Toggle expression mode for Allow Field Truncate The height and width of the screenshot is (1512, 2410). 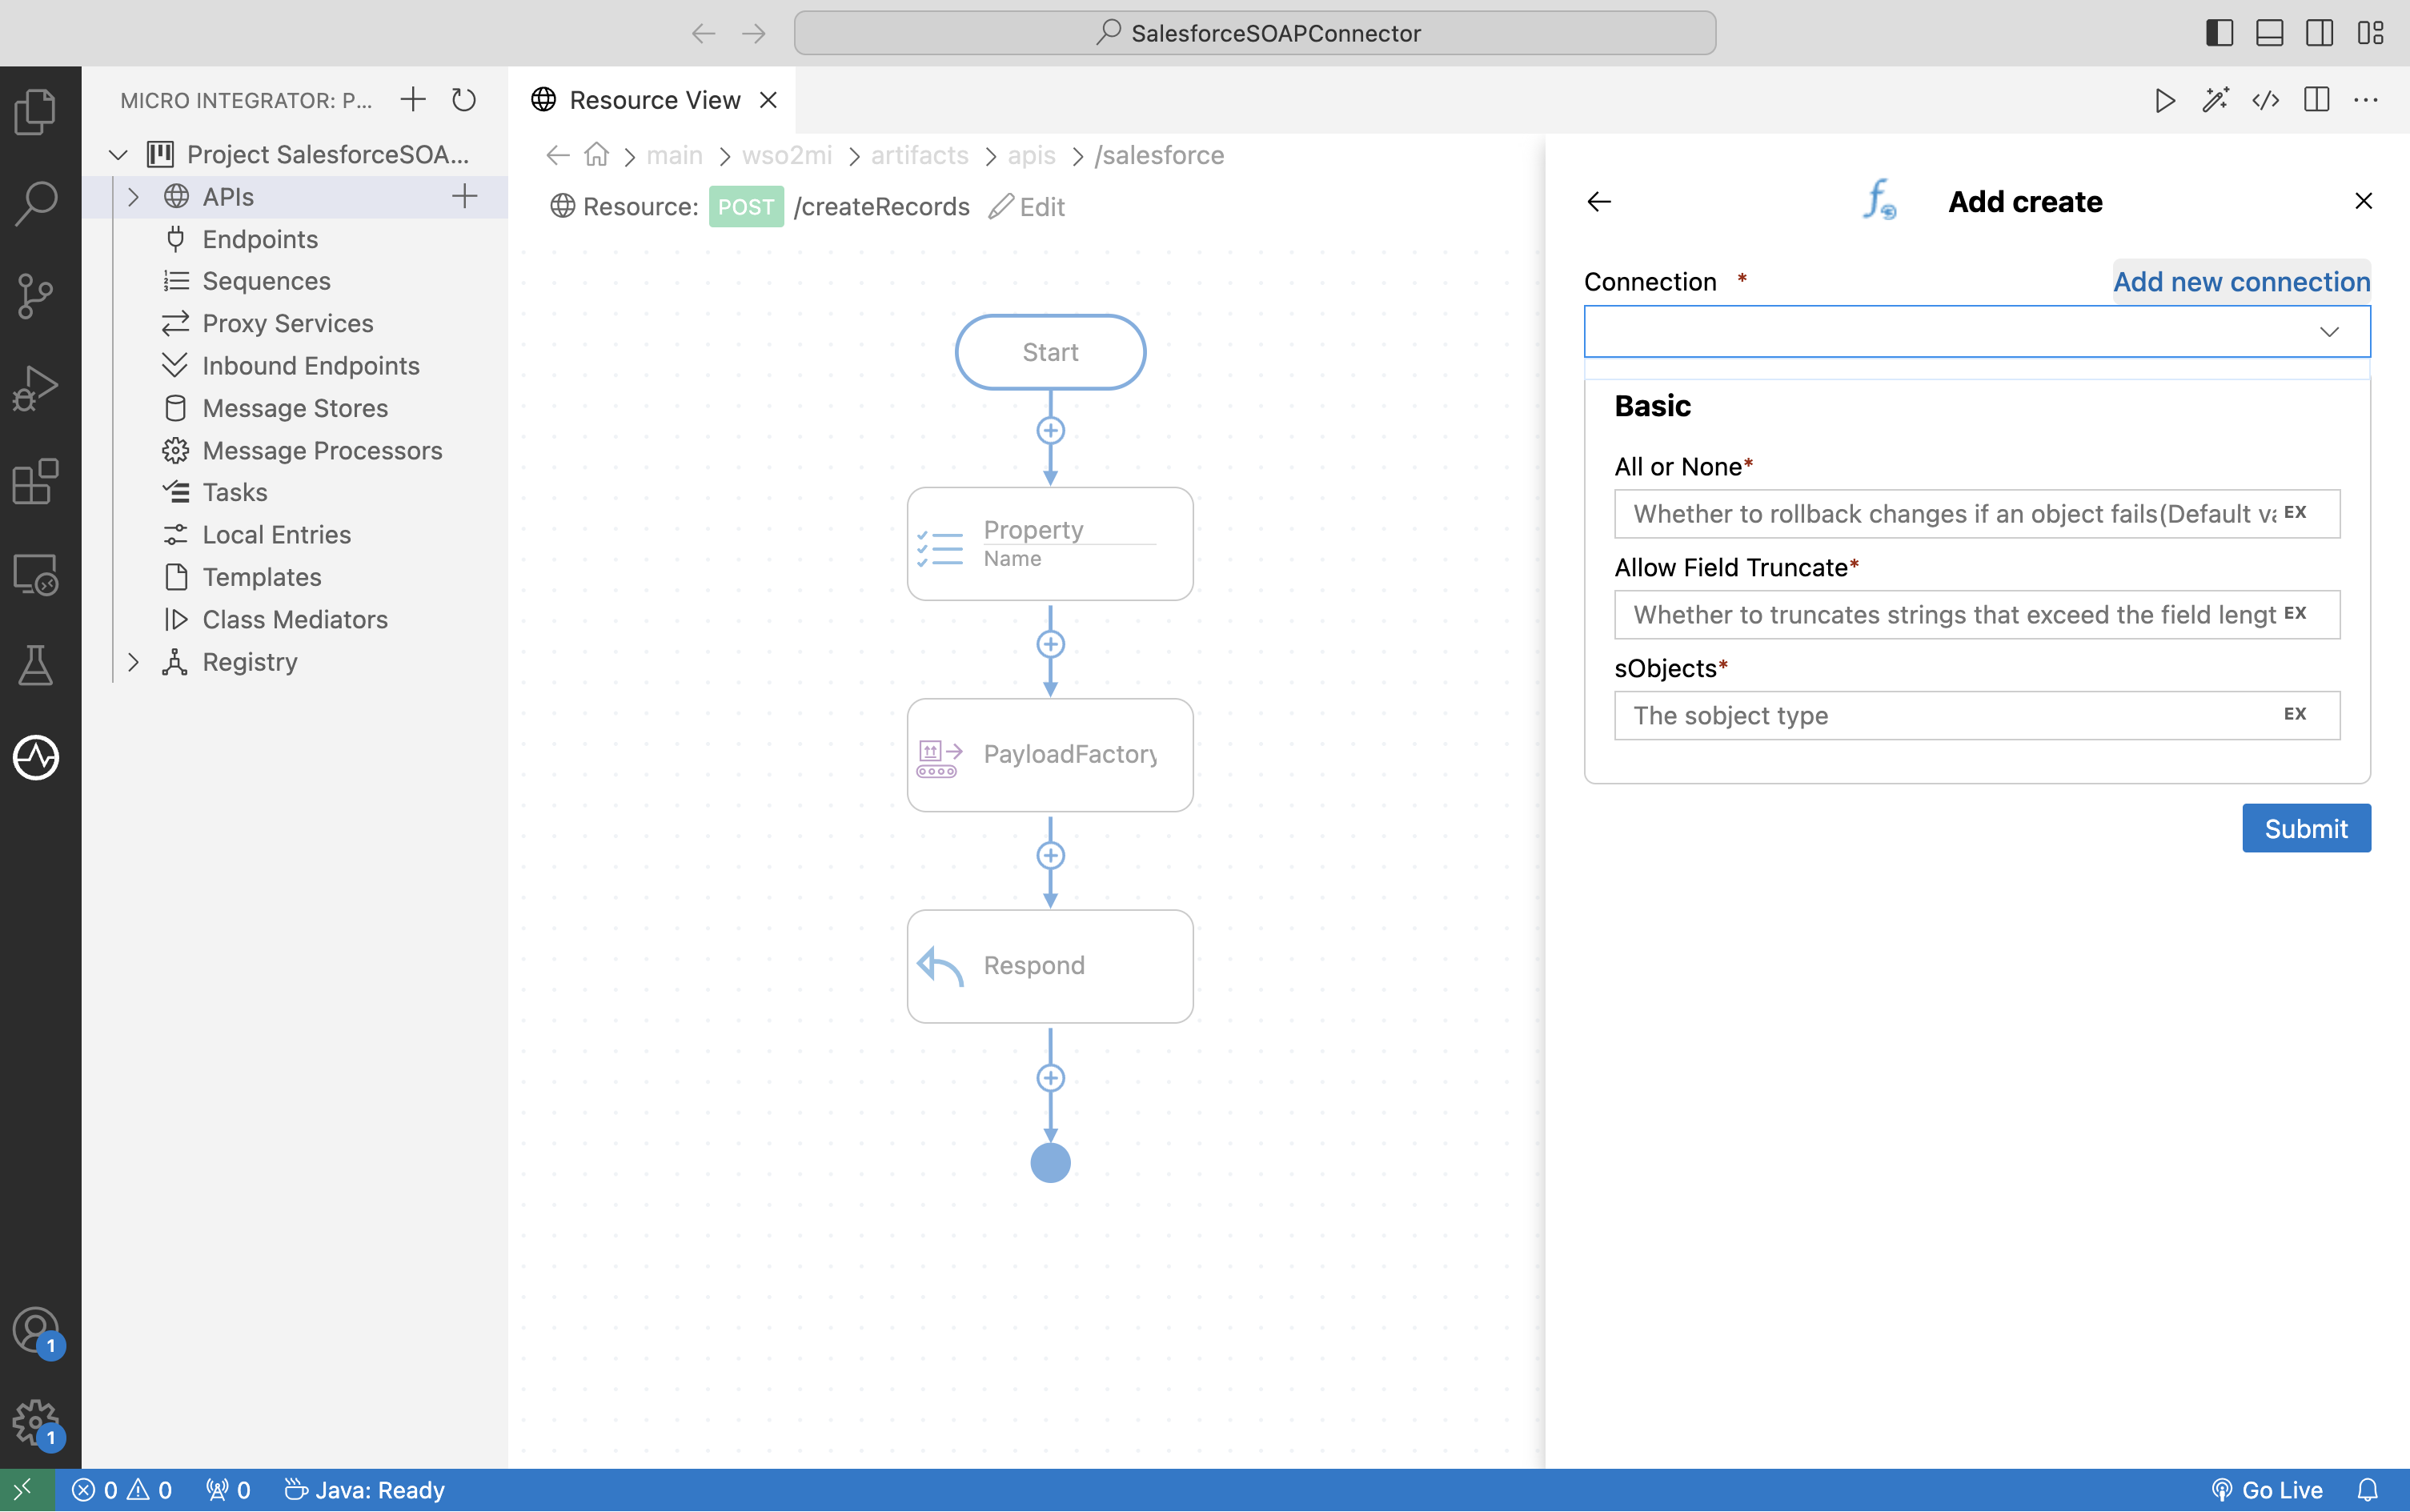pyautogui.click(x=2295, y=613)
